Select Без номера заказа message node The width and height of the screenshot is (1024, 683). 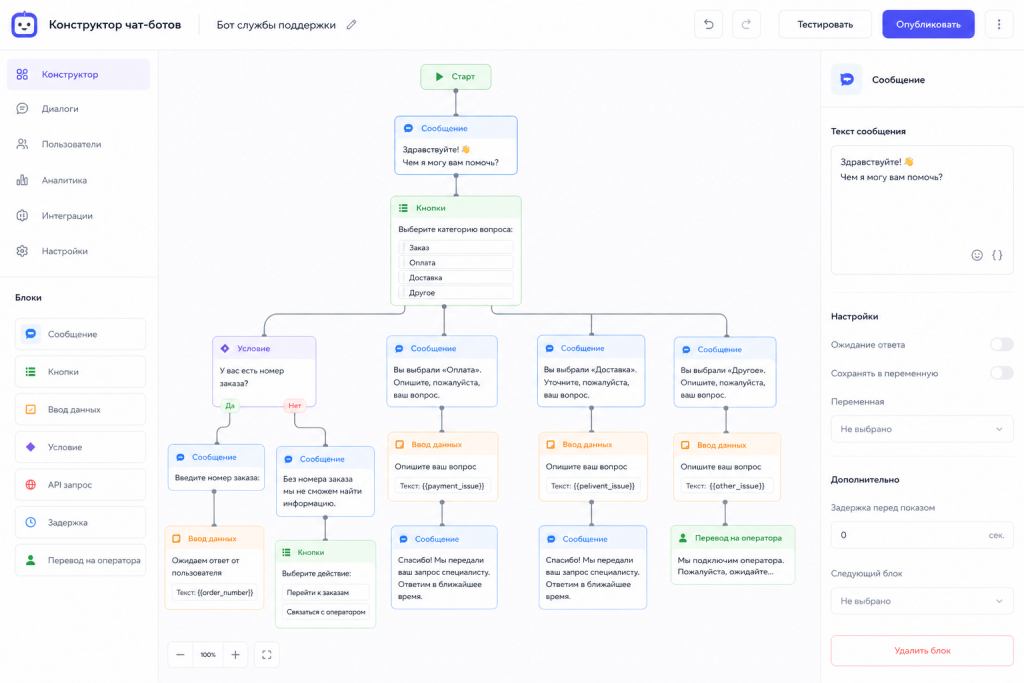tap(325, 481)
